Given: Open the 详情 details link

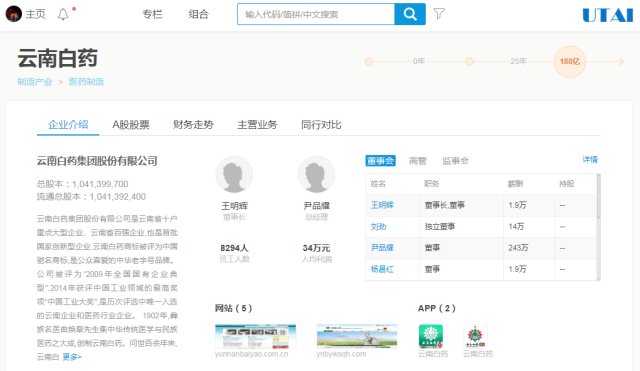Looking at the screenshot, I should pos(590,160).
